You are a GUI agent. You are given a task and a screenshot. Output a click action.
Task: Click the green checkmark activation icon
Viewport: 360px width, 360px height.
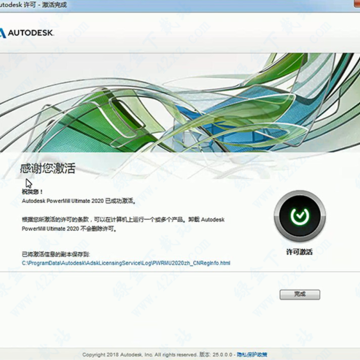(300, 216)
